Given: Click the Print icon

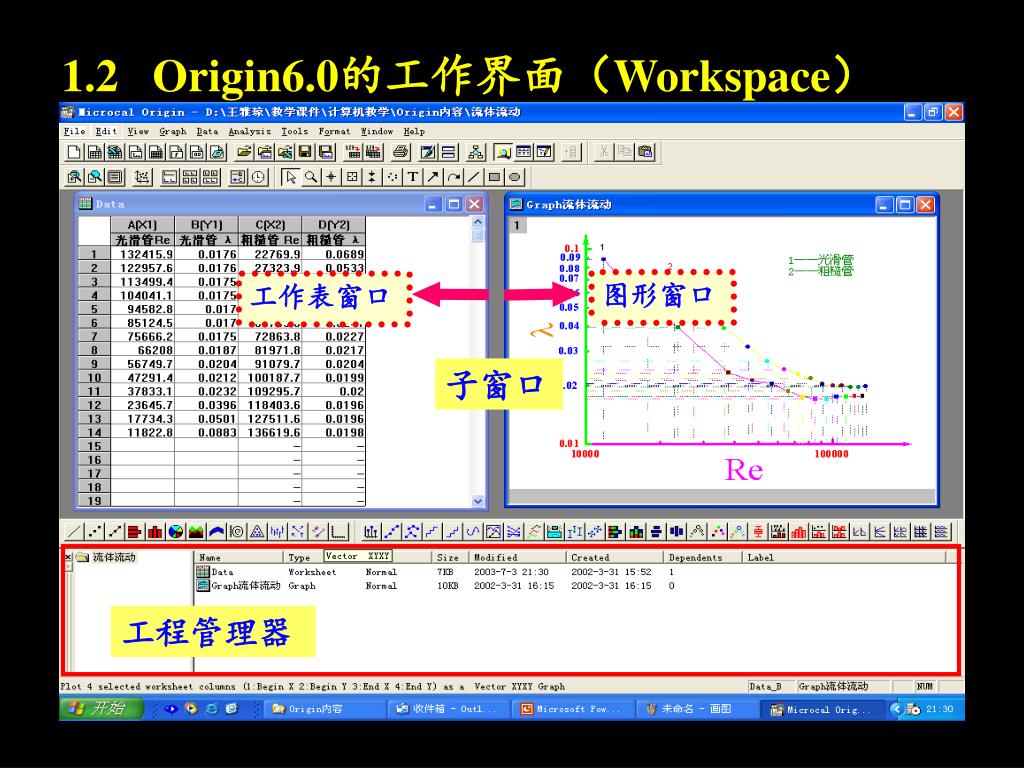Looking at the screenshot, I should tap(401, 152).
